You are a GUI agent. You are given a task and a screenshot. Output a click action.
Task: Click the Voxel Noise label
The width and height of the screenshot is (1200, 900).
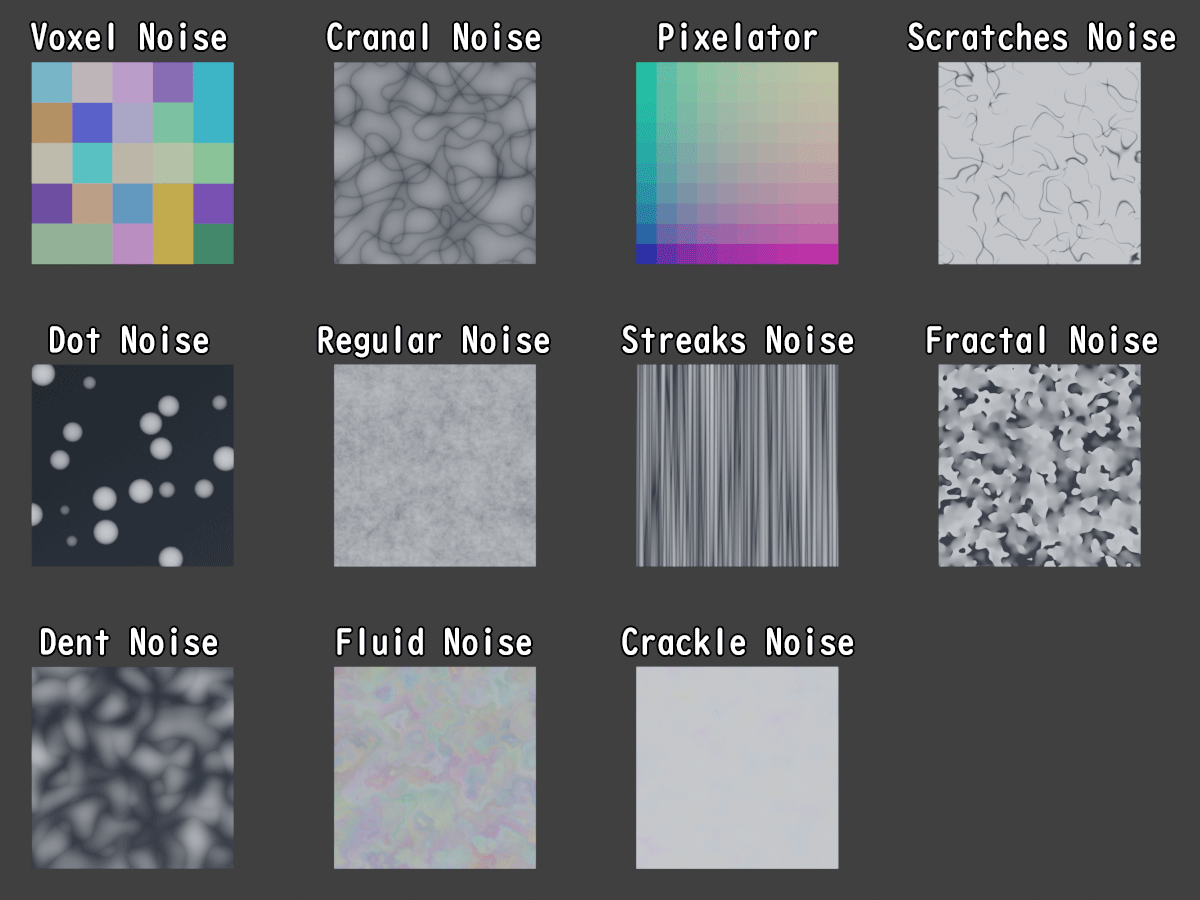coord(130,37)
